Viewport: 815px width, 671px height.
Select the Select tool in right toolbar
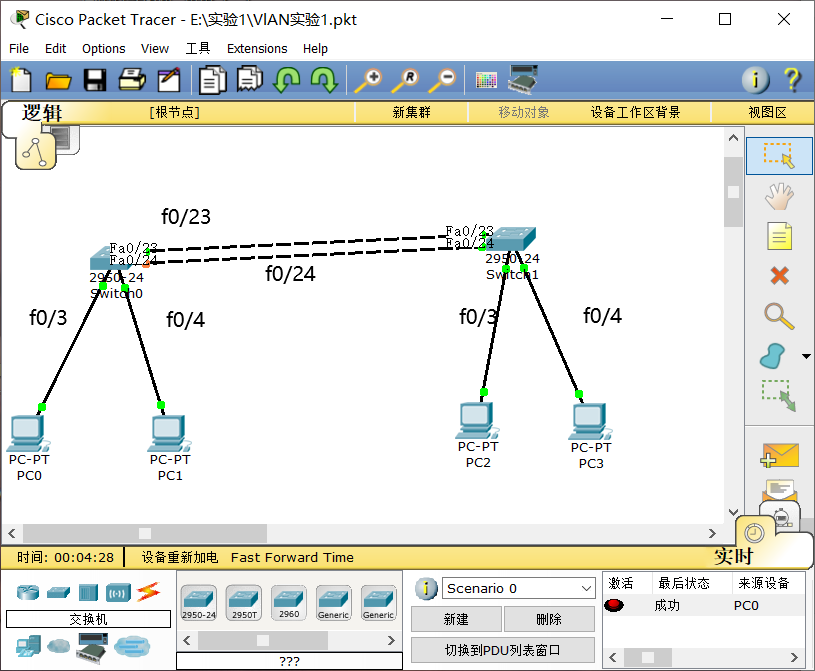pos(779,156)
